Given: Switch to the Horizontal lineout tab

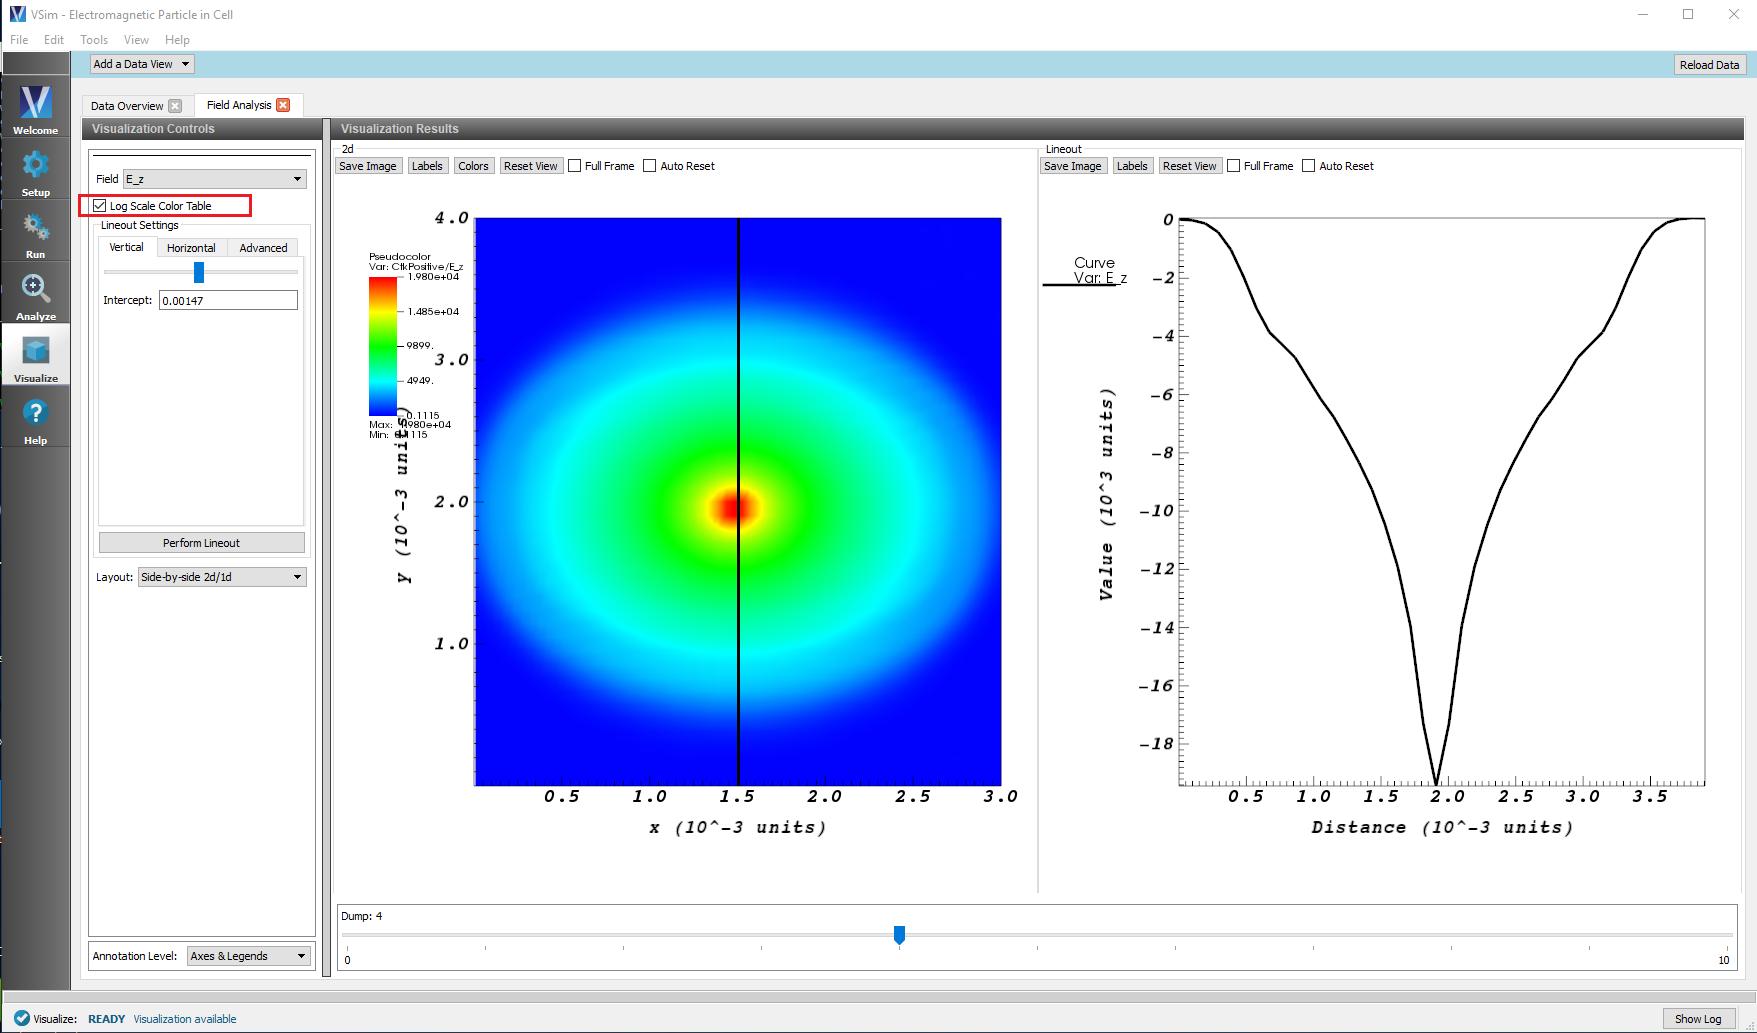Looking at the screenshot, I should click(191, 248).
